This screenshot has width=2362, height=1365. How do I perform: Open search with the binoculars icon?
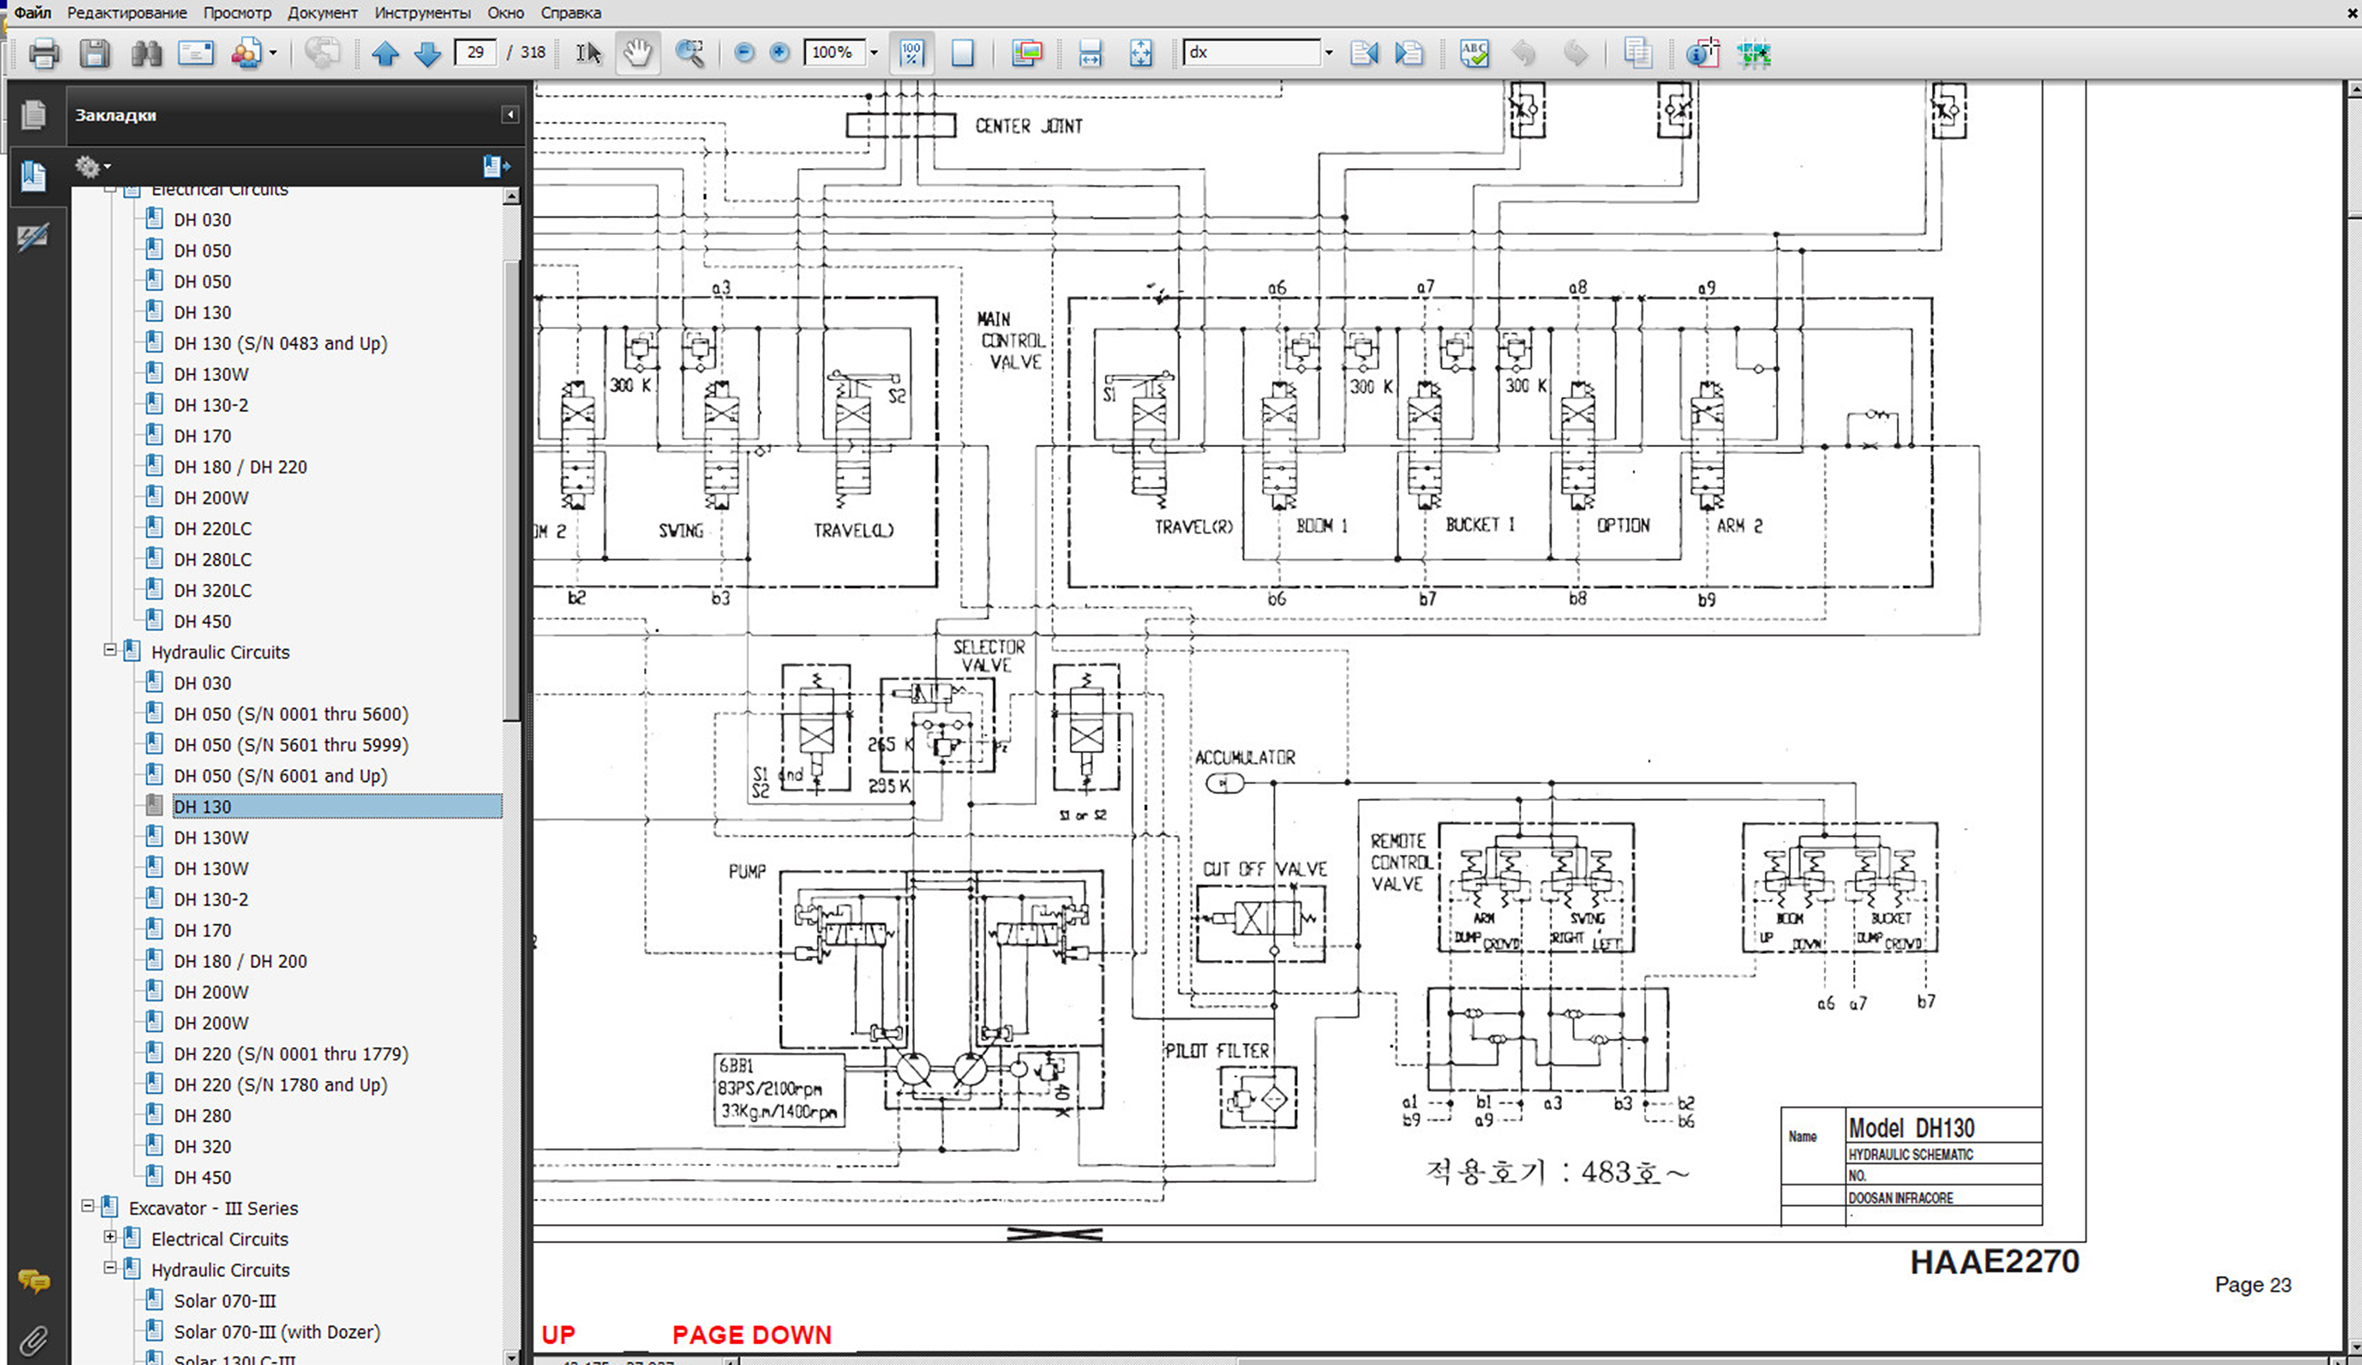point(146,53)
